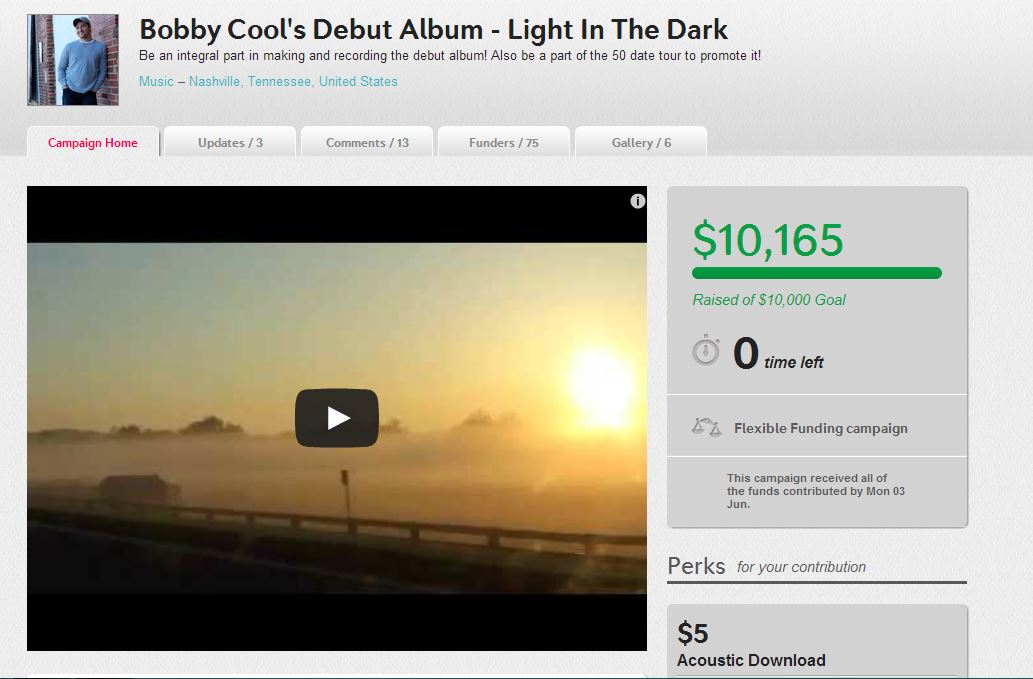
Task: Click the Raised of $10,000 Goal text
Action: [769, 300]
